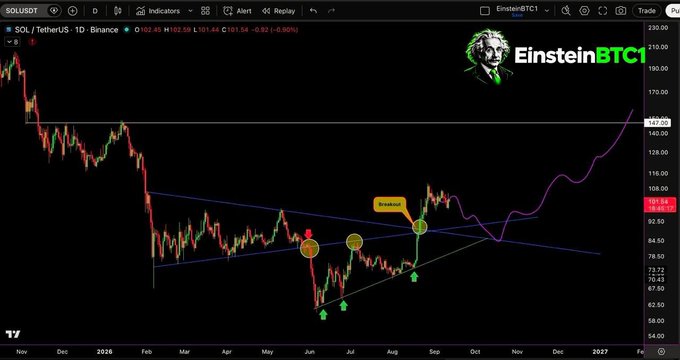Click 230.00 on the price axis

[657, 28]
